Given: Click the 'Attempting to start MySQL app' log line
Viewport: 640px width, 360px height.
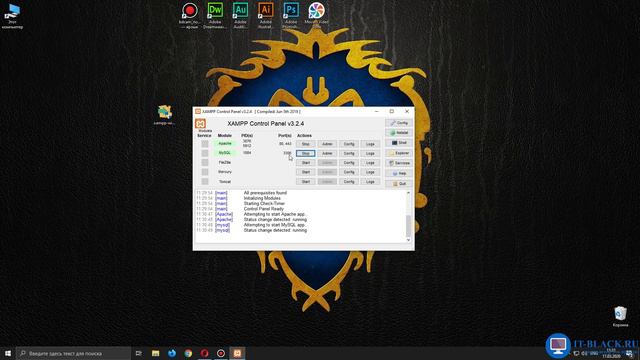Looking at the screenshot, I should (x=276, y=225).
